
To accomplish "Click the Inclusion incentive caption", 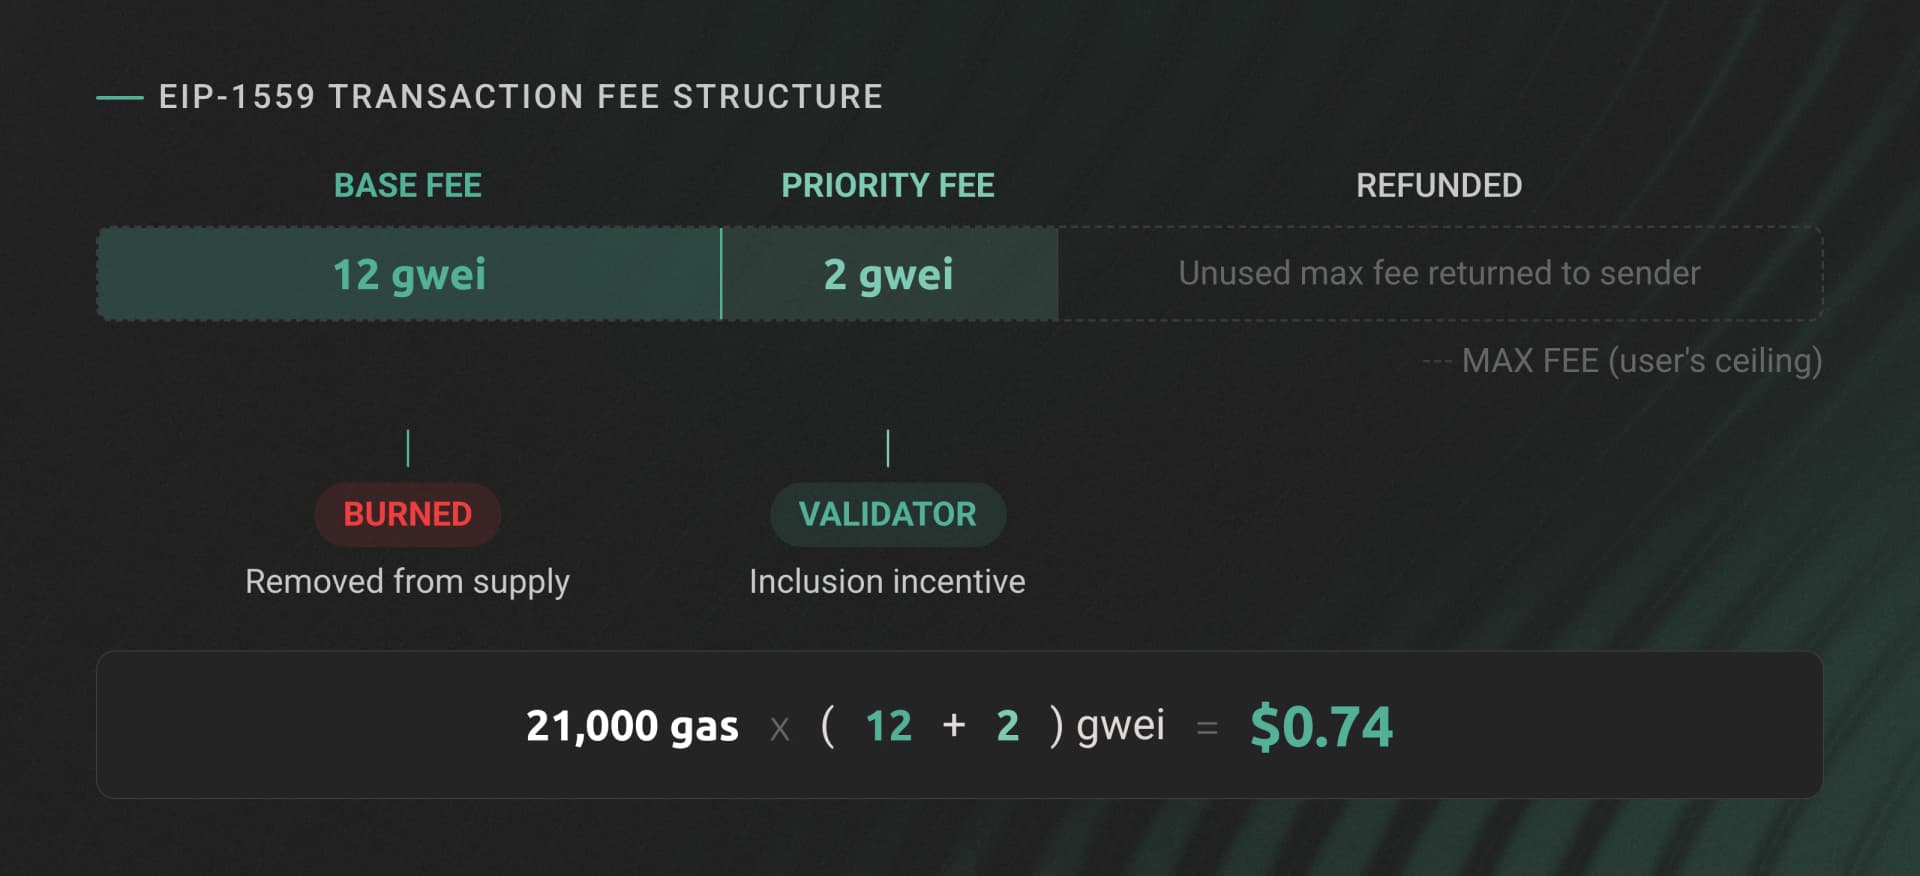I will [x=887, y=581].
